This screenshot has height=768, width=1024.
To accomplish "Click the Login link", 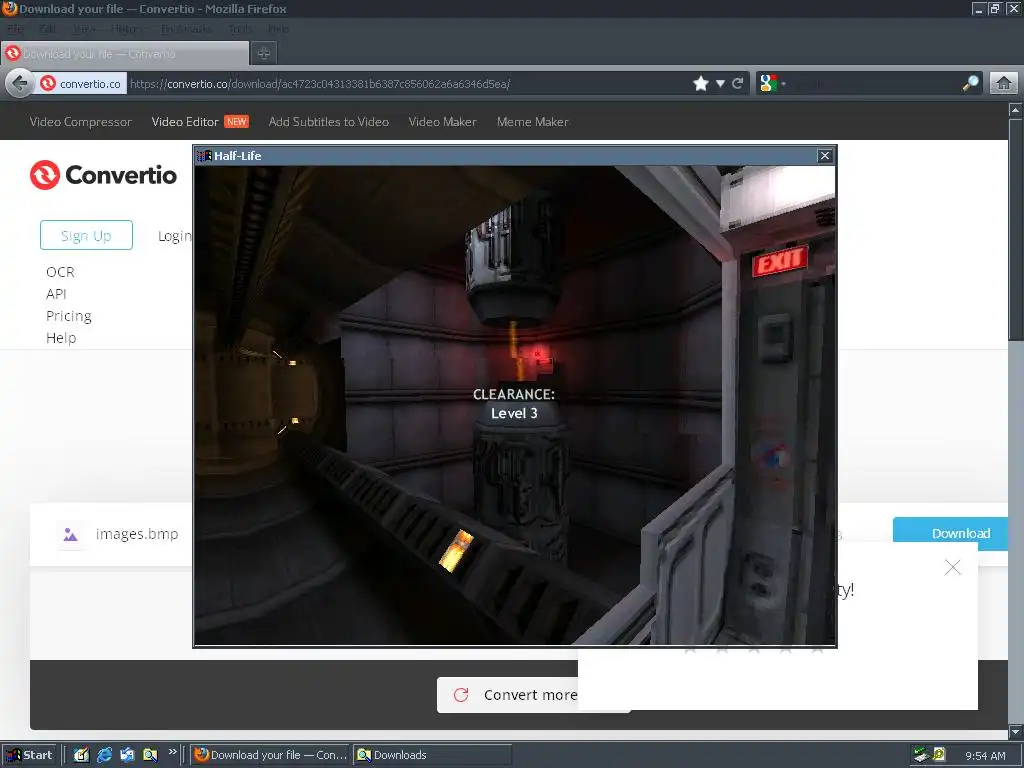I will coord(174,236).
